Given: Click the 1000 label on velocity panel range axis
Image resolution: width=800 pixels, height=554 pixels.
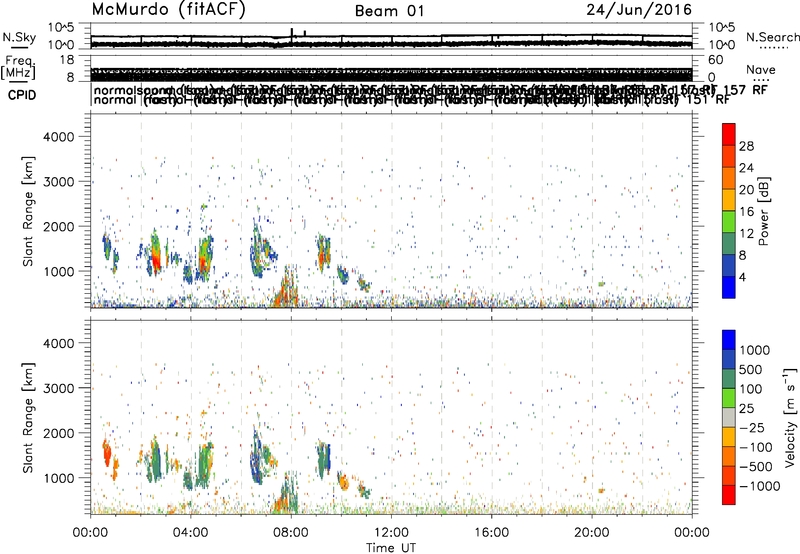Looking at the screenshot, I should (59, 478).
